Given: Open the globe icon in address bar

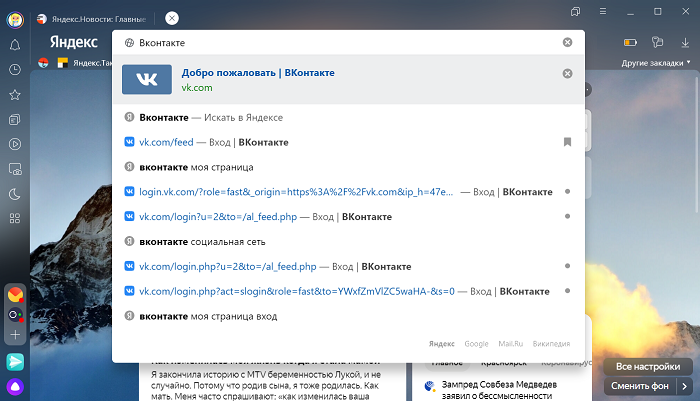Looking at the screenshot, I should tap(129, 42).
